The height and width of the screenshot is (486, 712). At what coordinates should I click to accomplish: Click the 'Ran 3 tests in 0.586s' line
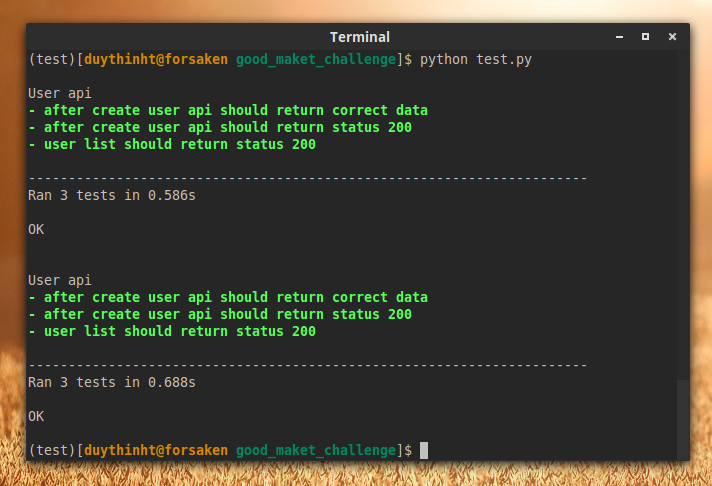pyautogui.click(x=111, y=195)
